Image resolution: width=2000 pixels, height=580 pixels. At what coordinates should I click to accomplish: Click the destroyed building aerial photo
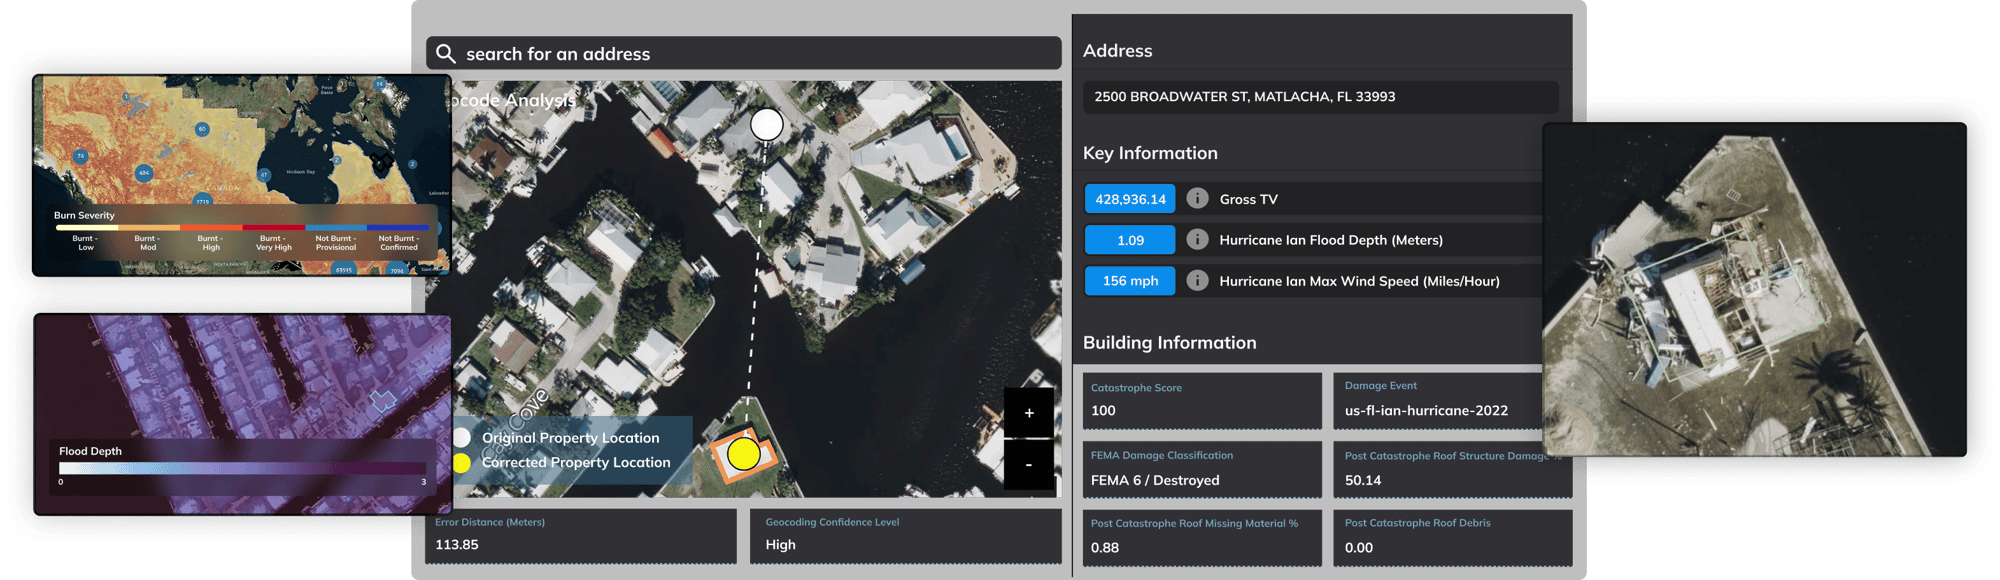(x=1755, y=289)
